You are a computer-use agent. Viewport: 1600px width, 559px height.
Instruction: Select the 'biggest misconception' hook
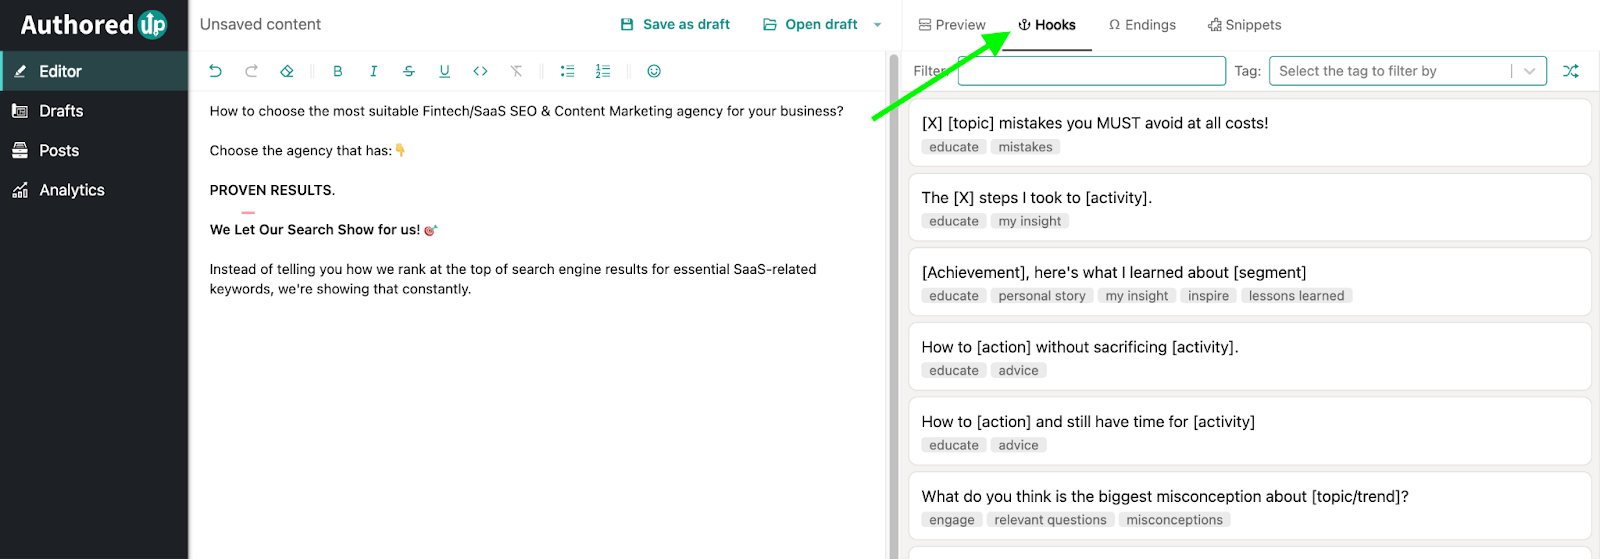pyautogui.click(x=1250, y=506)
